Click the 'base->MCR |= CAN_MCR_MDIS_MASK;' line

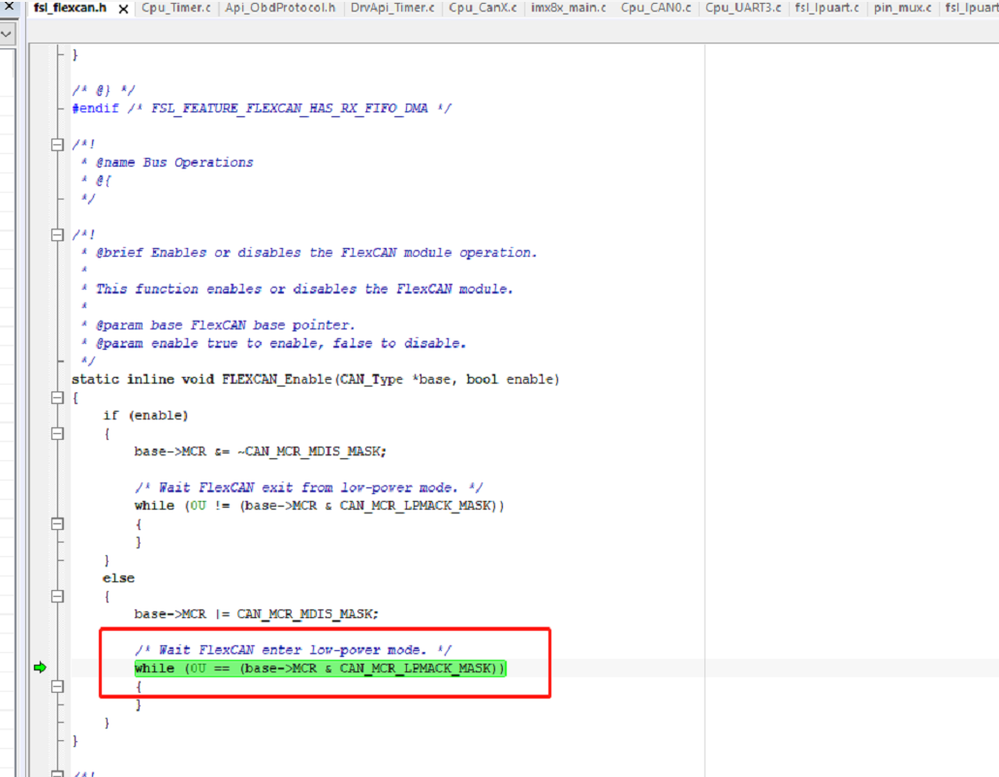tap(256, 614)
